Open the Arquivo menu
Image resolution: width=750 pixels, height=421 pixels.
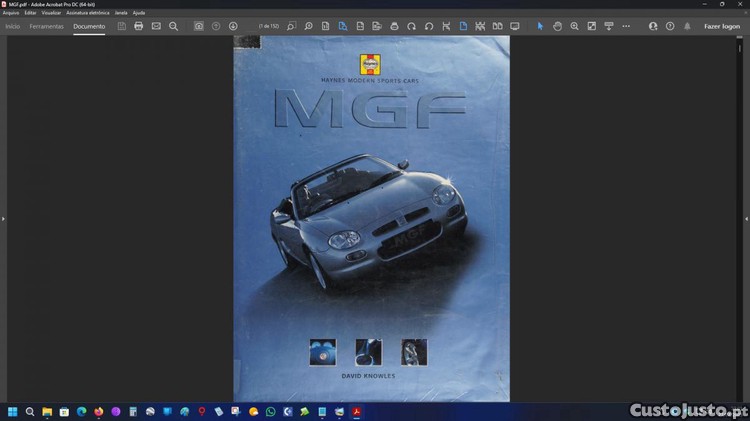click(11, 13)
